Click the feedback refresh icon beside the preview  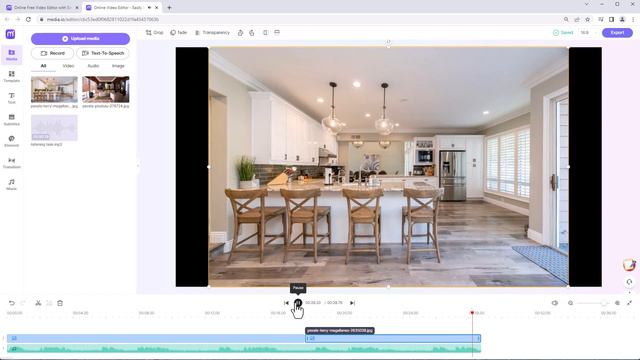629,282
